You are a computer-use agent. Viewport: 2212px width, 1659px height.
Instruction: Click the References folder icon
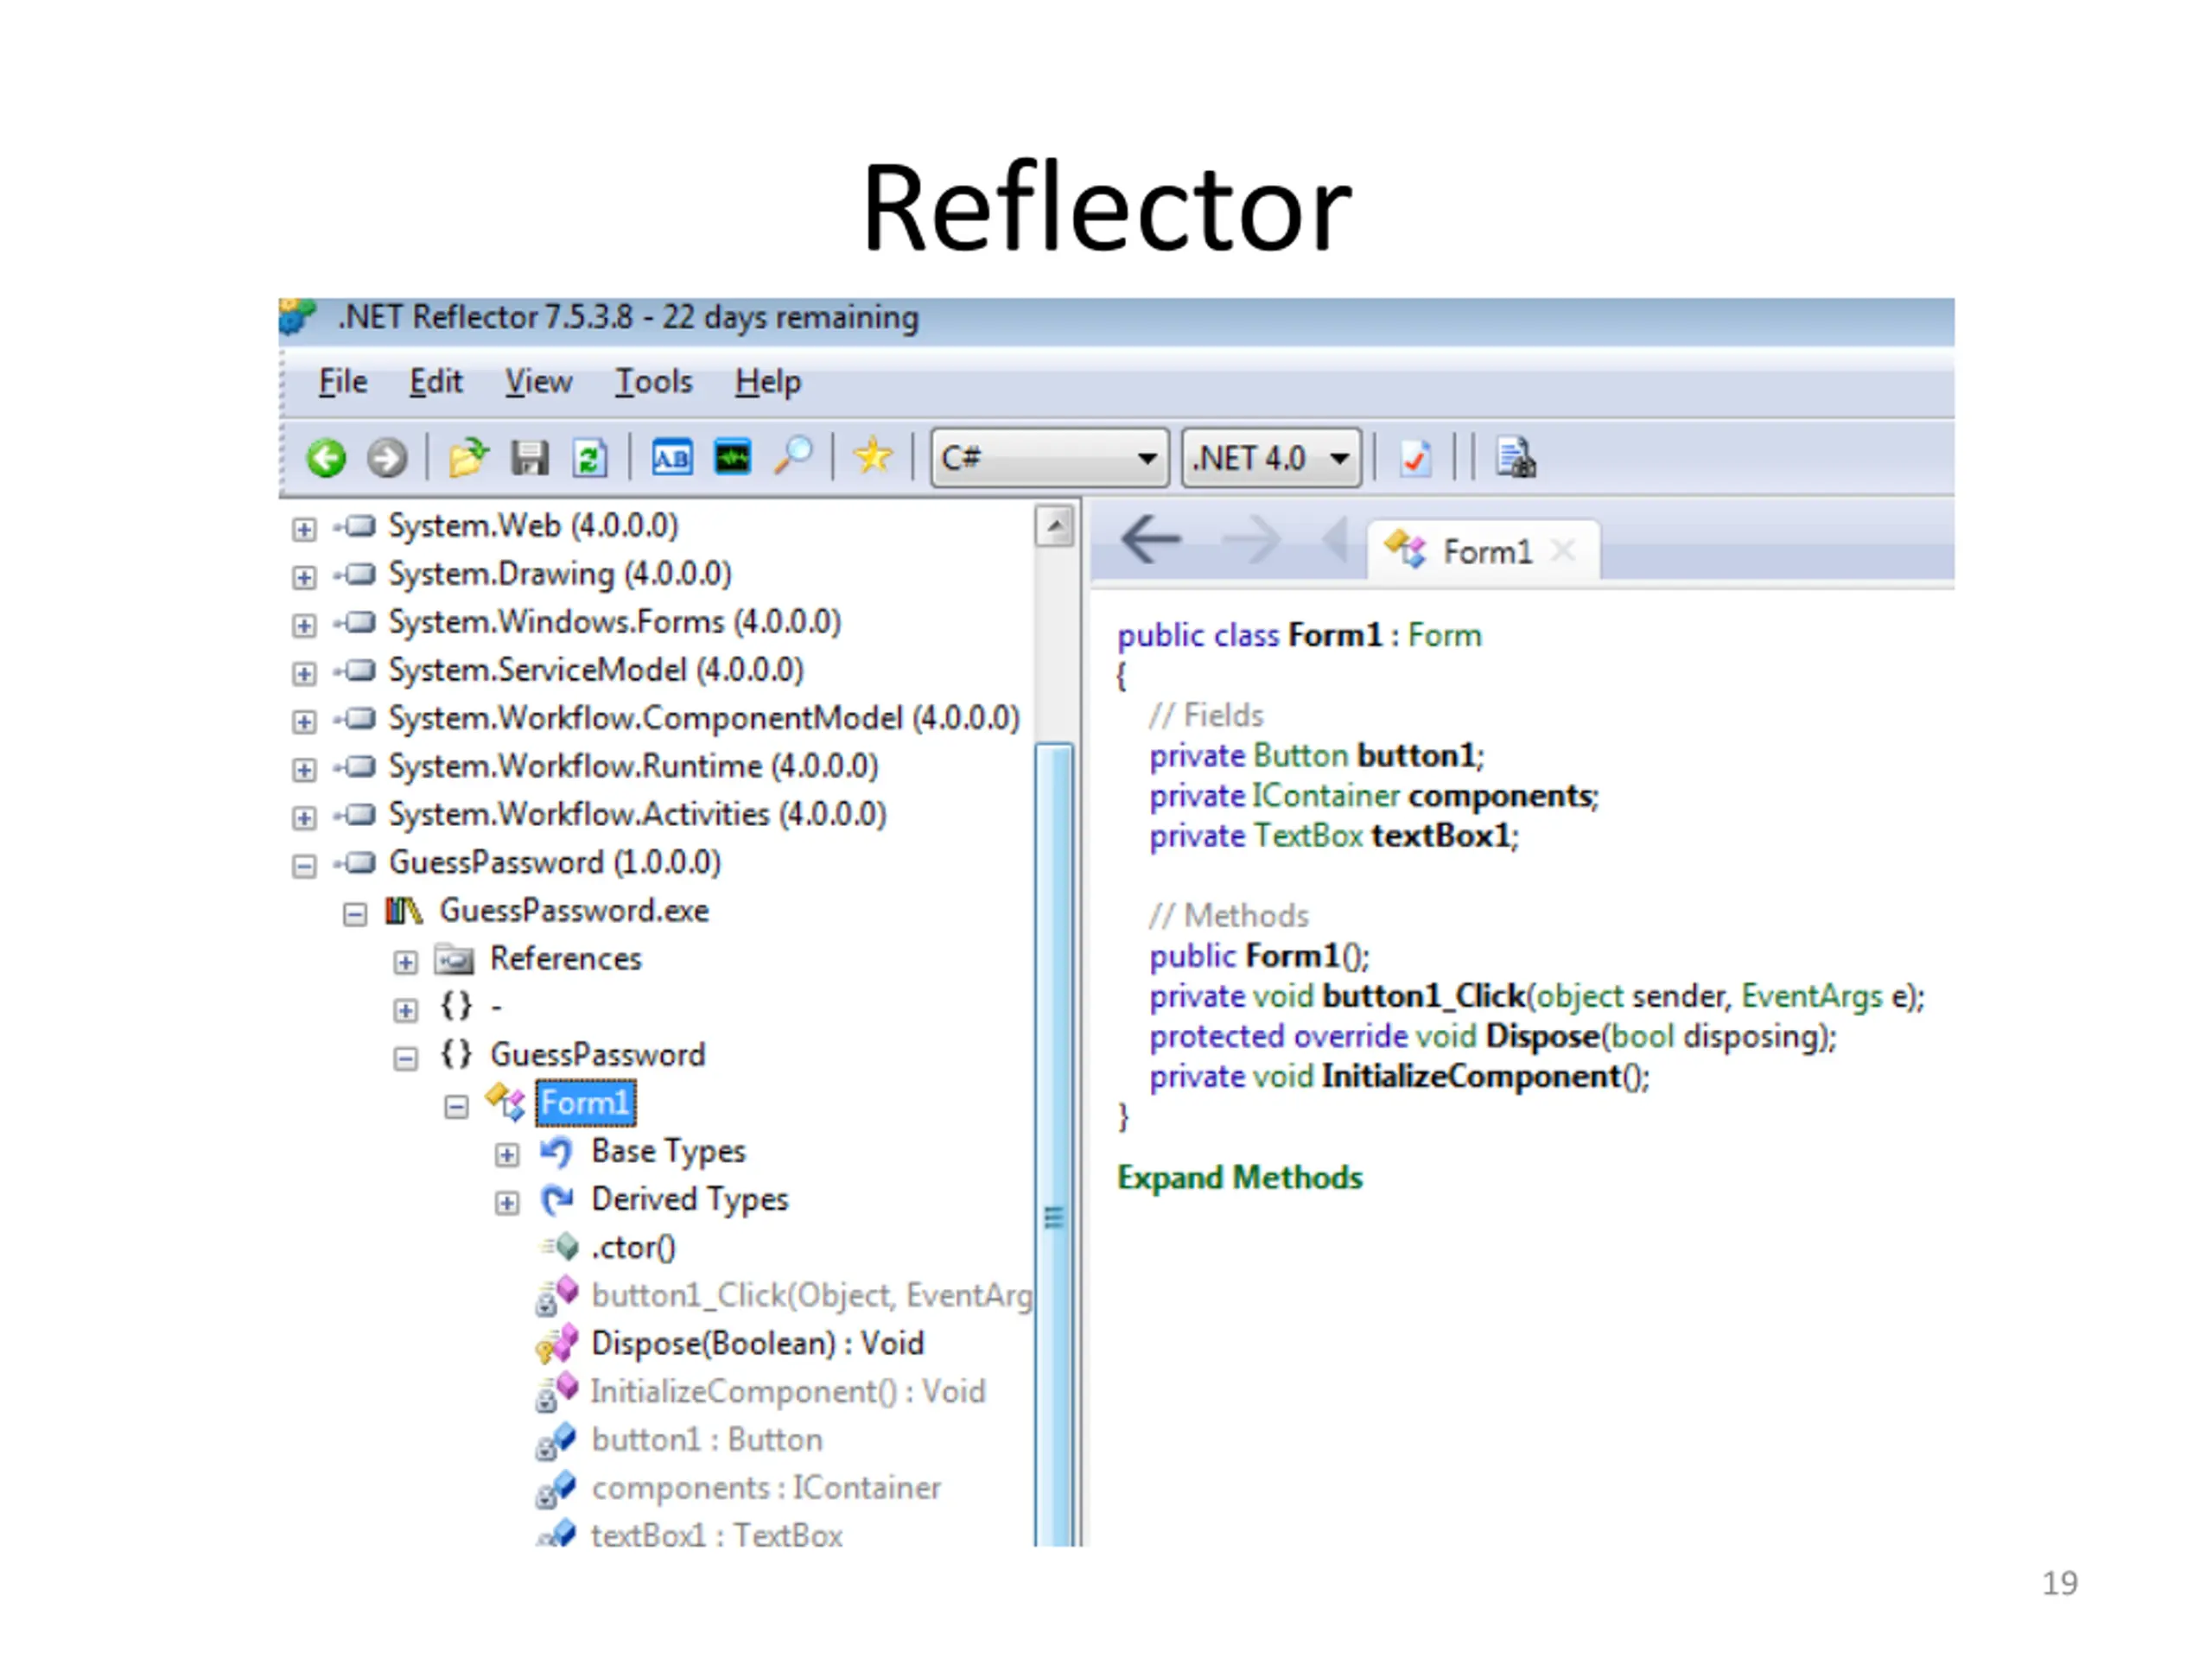click(454, 960)
